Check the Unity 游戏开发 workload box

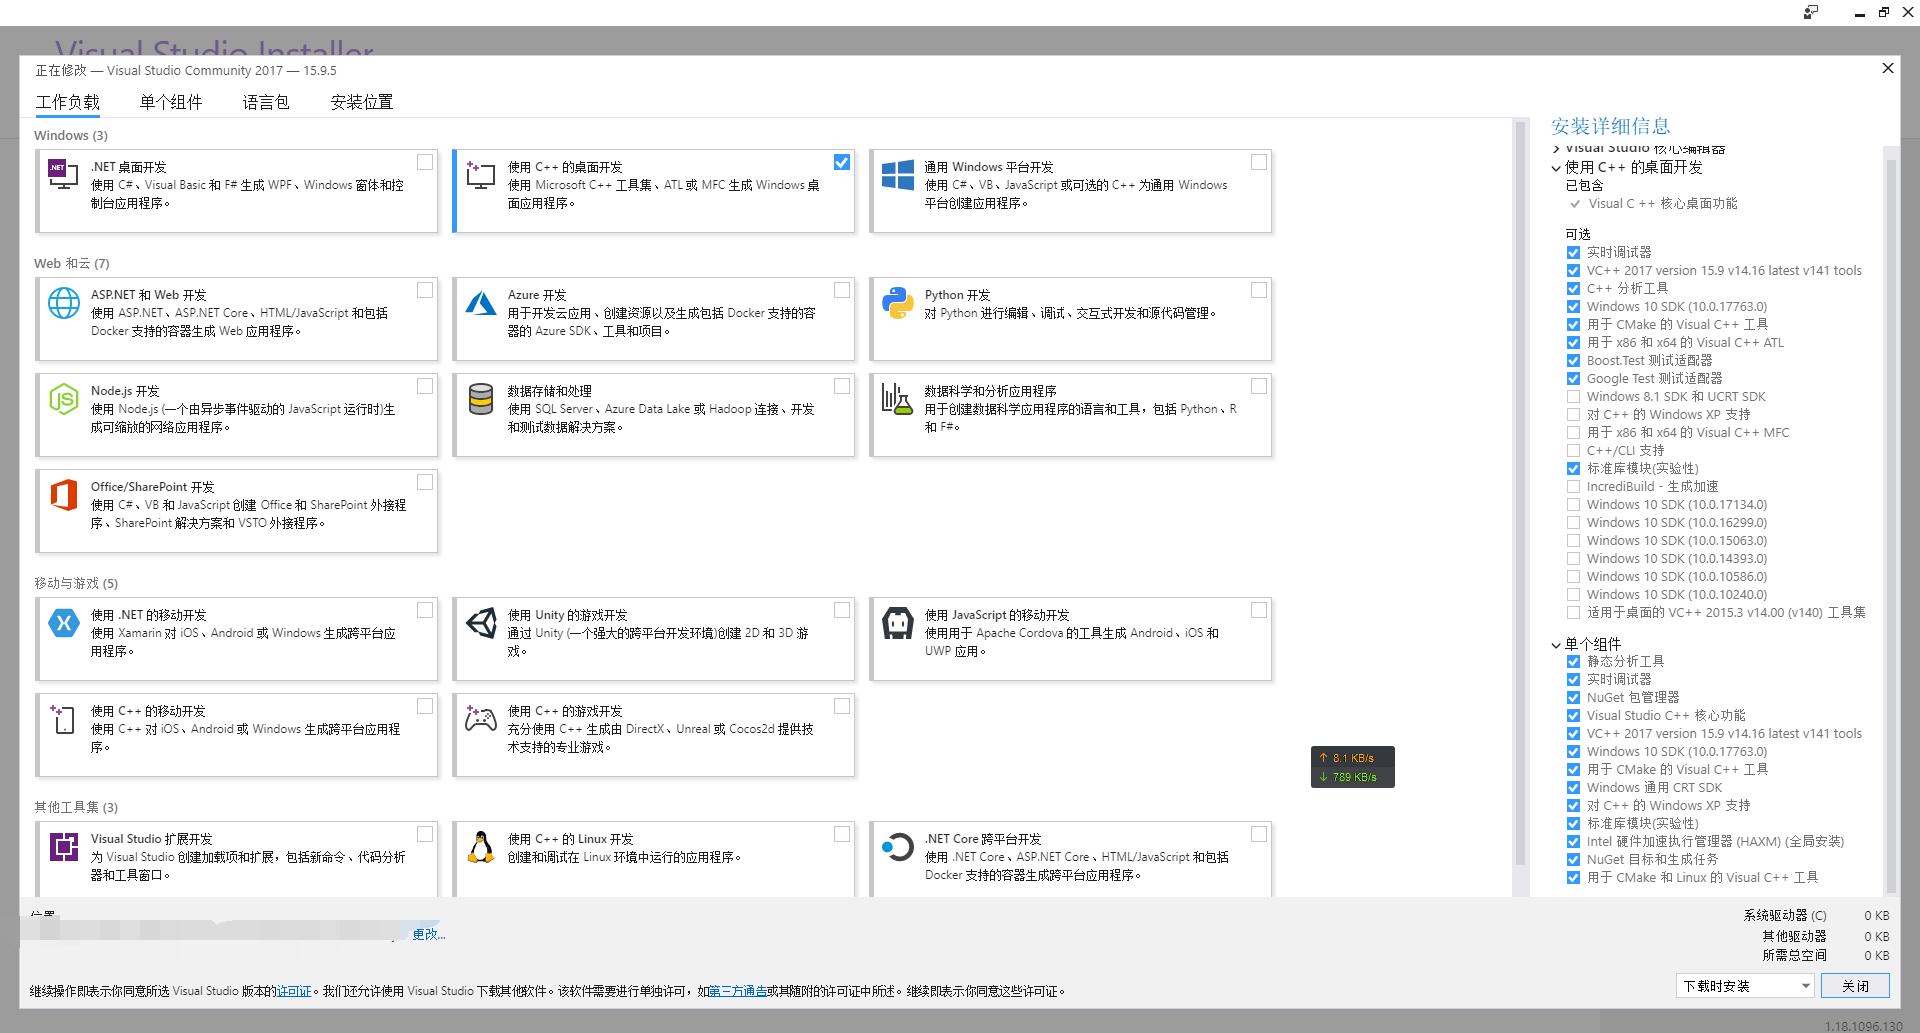pyautogui.click(x=842, y=610)
